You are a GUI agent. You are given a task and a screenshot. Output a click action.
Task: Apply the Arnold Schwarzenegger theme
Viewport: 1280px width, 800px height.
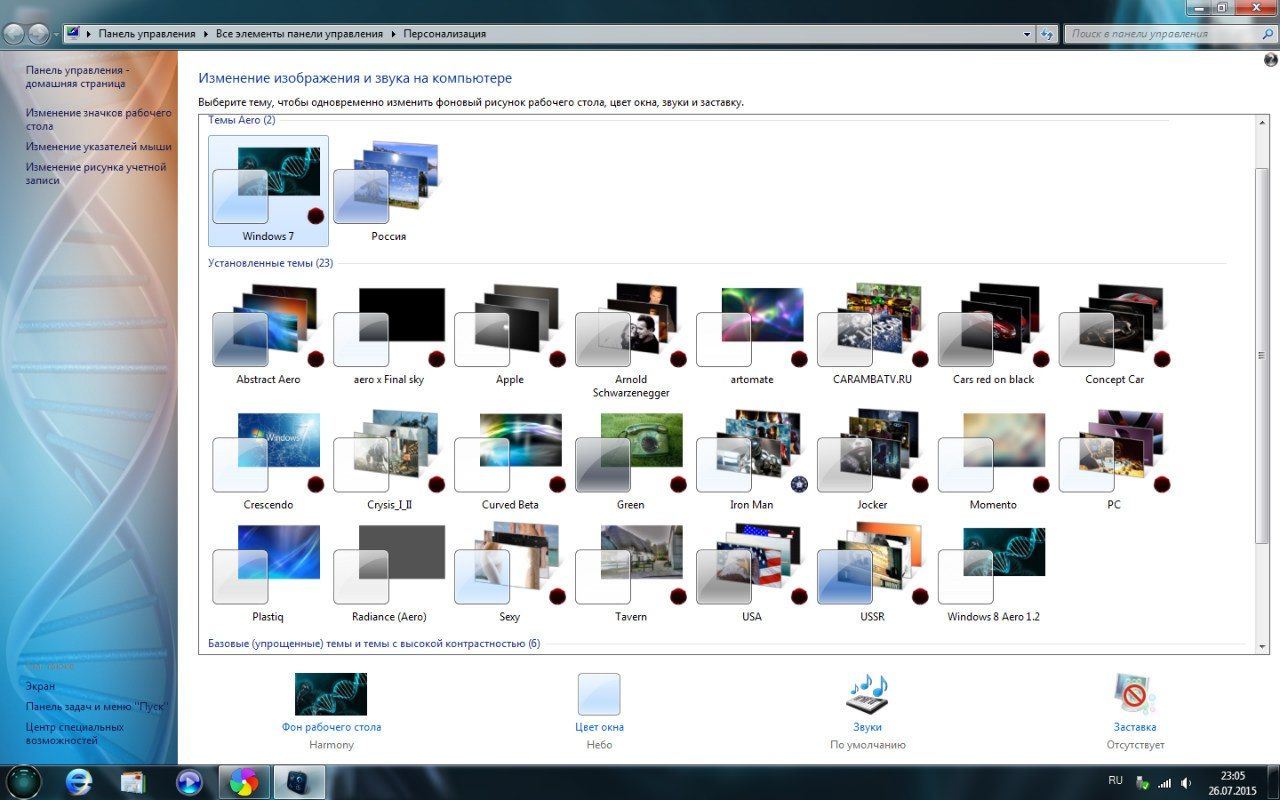tap(631, 340)
